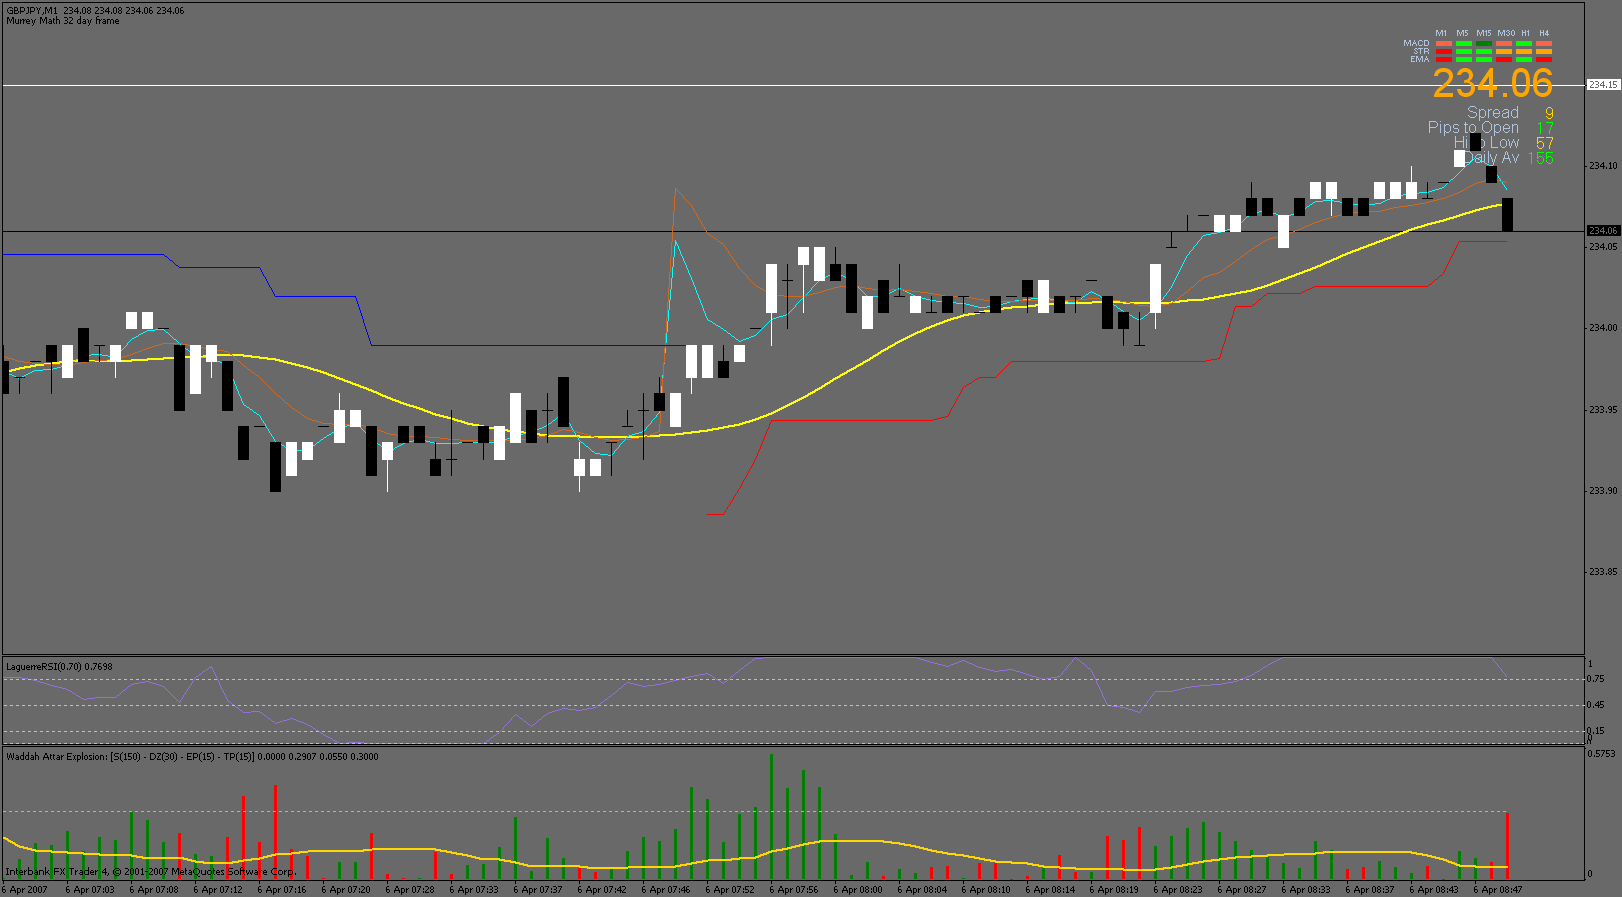Click the 6 Apr 08:00 time label

click(x=858, y=889)
